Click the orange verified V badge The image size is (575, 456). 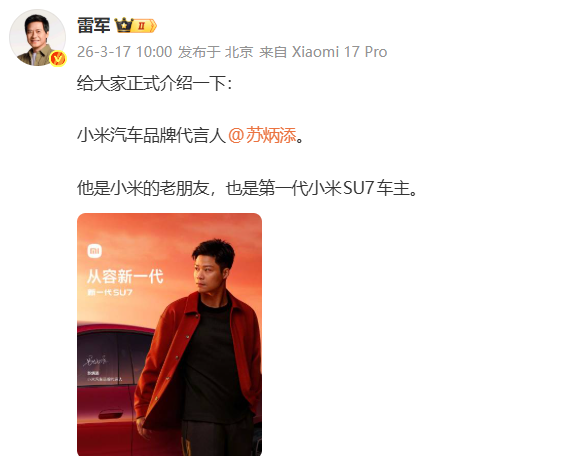click(58, 58)
